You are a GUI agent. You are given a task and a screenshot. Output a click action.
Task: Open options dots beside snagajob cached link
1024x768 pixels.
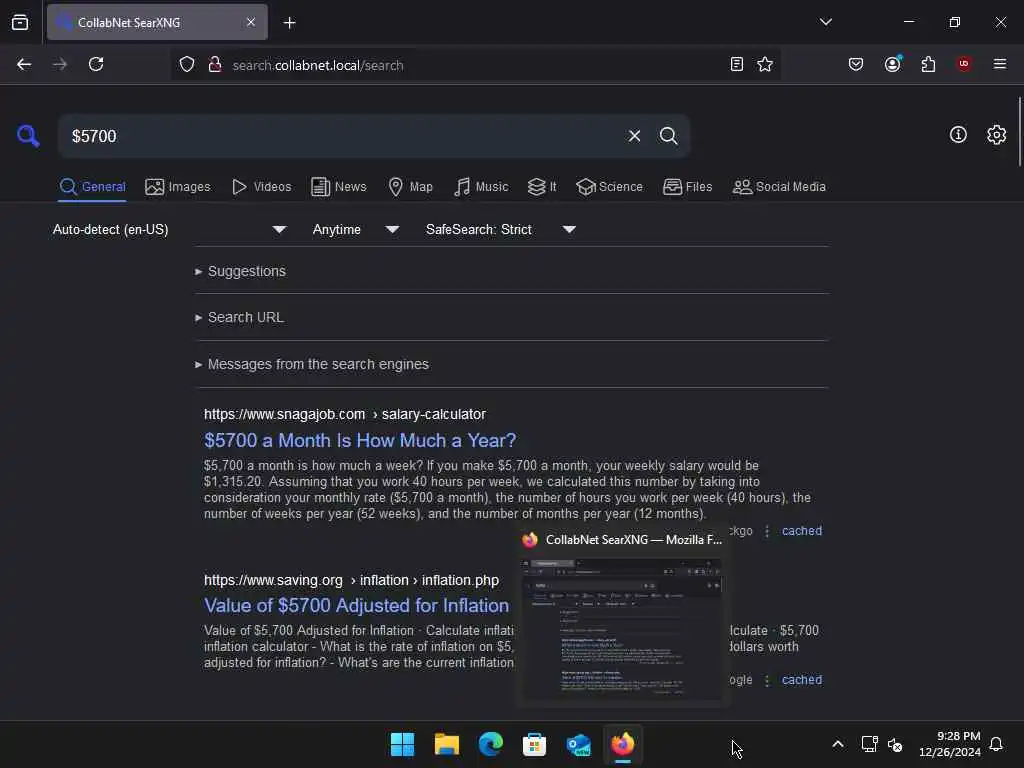click(x=767, y=531)
